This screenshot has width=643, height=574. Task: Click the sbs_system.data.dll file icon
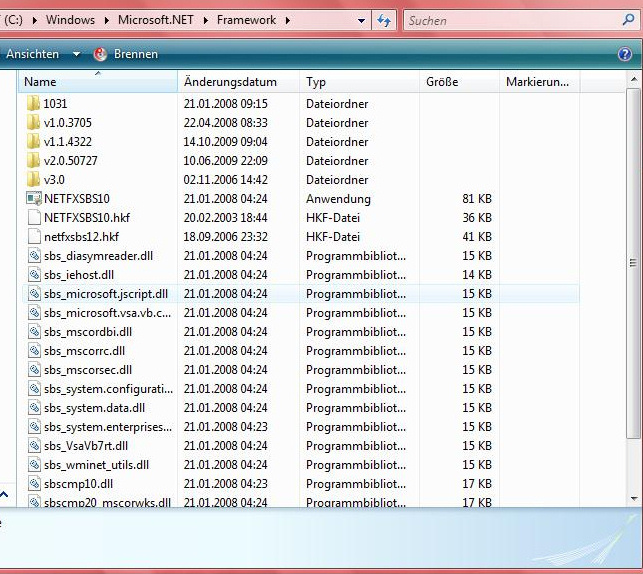[34, 408]
